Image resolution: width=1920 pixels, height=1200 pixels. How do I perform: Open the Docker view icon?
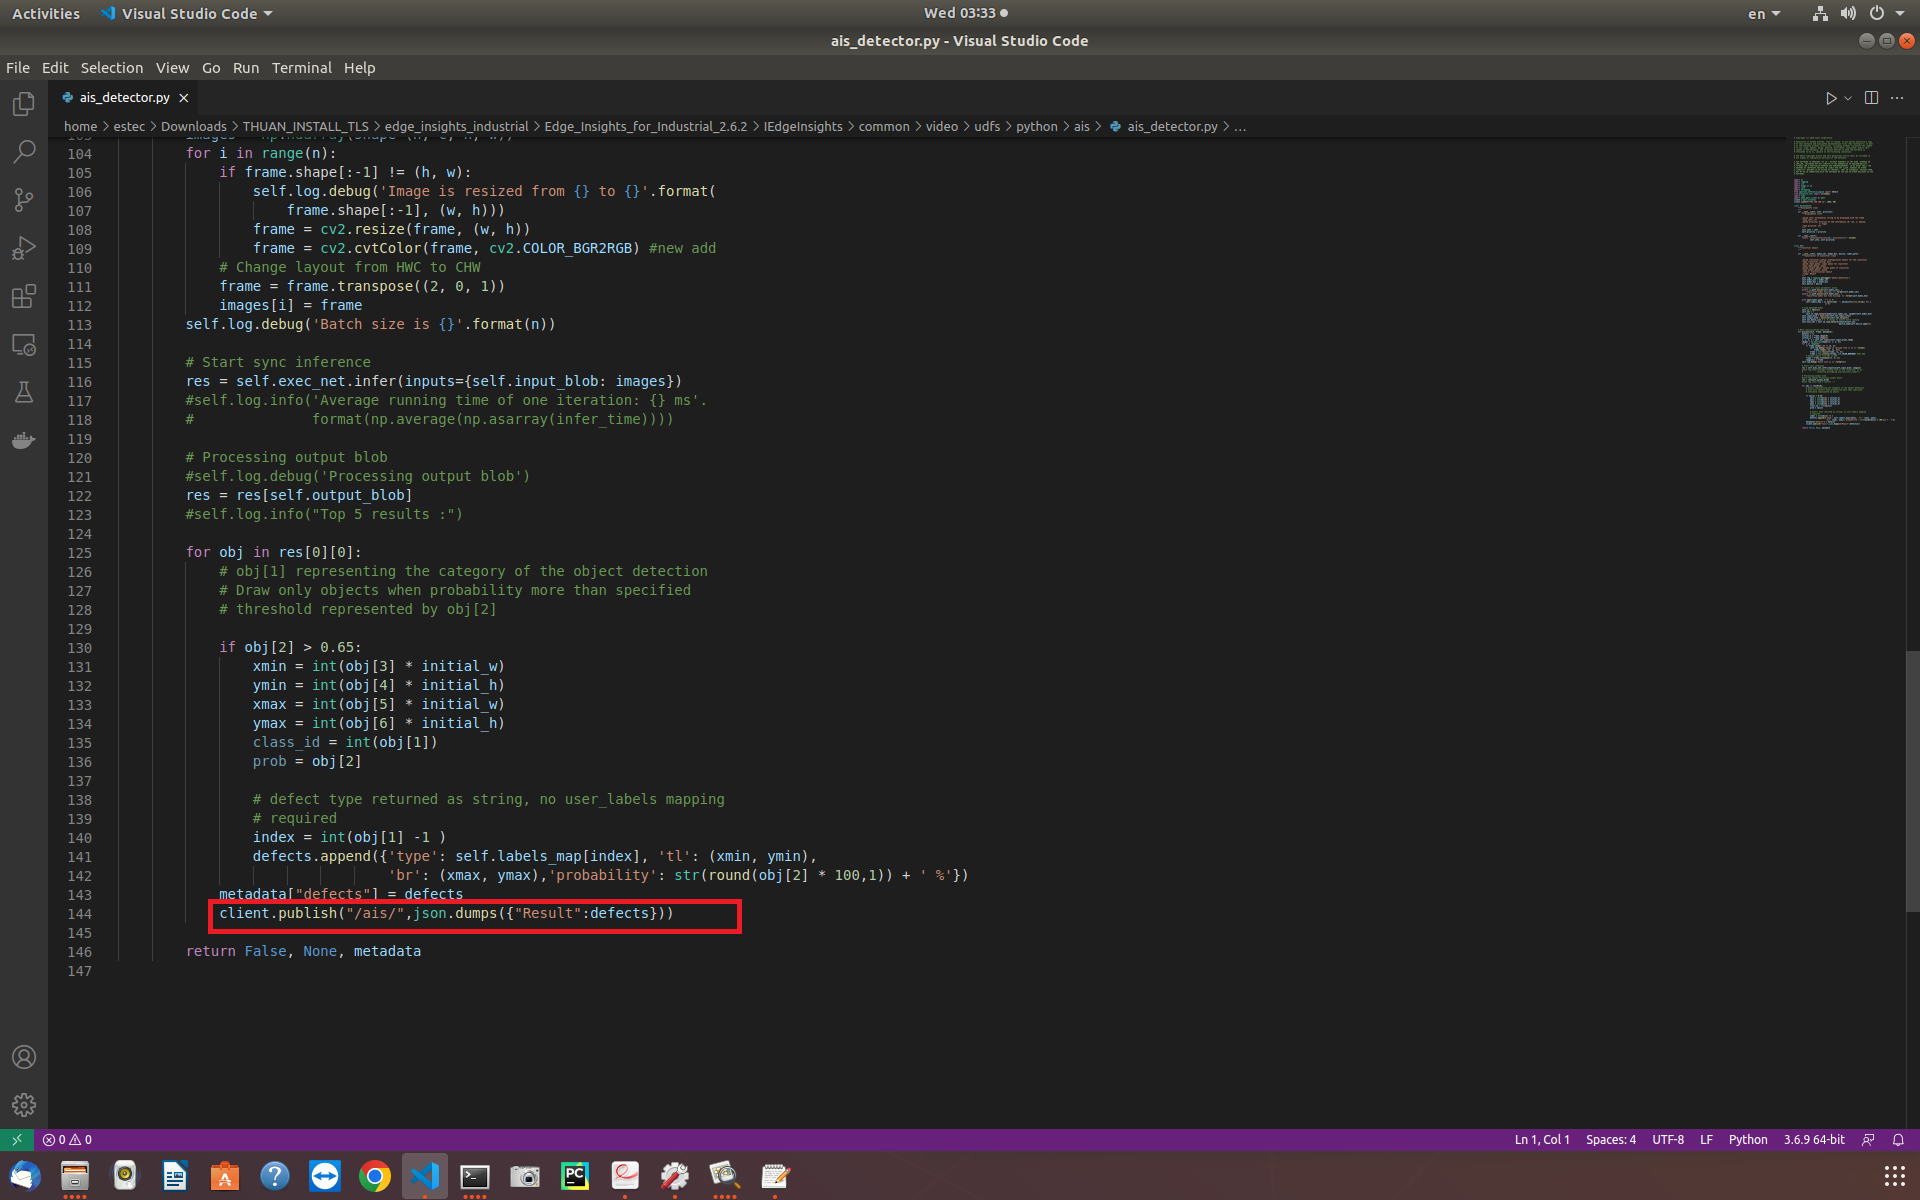24,441
